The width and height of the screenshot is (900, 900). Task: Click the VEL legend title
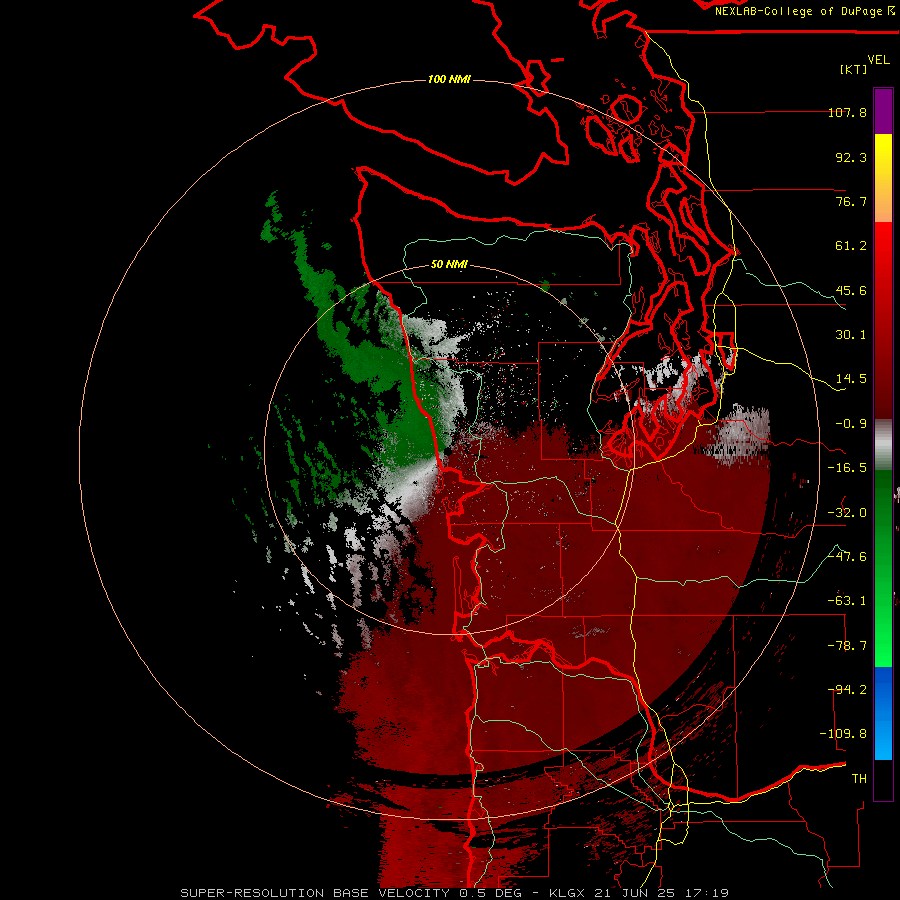[878, 60]
